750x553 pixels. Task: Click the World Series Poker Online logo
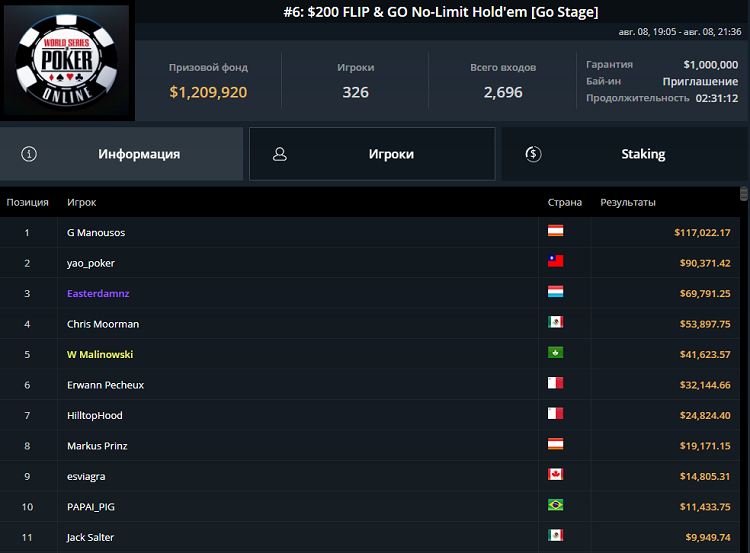(67, 62)
